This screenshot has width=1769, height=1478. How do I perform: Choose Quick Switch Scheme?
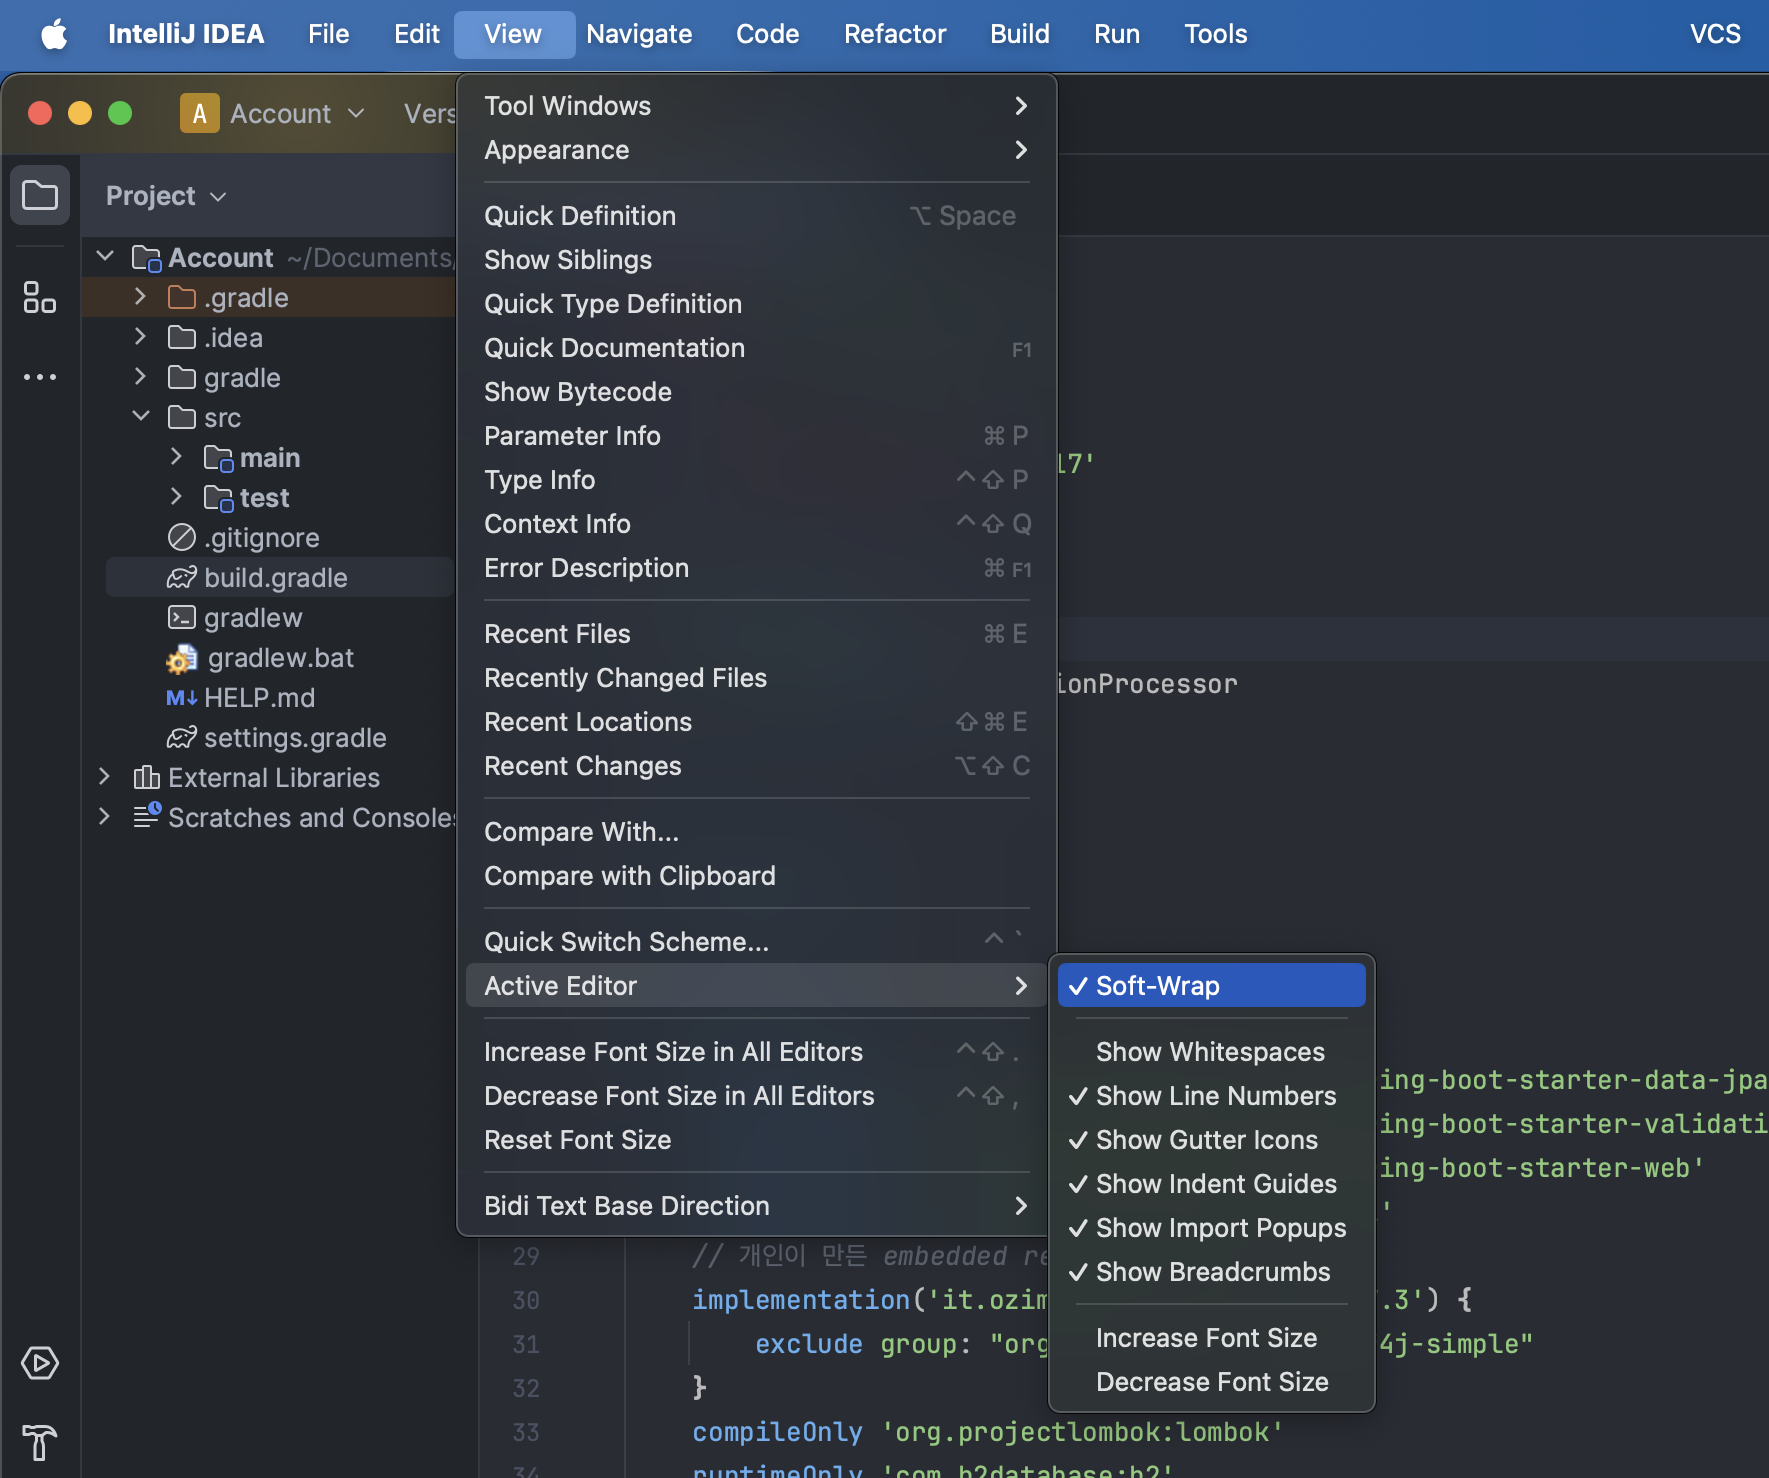tap(756, 941)
